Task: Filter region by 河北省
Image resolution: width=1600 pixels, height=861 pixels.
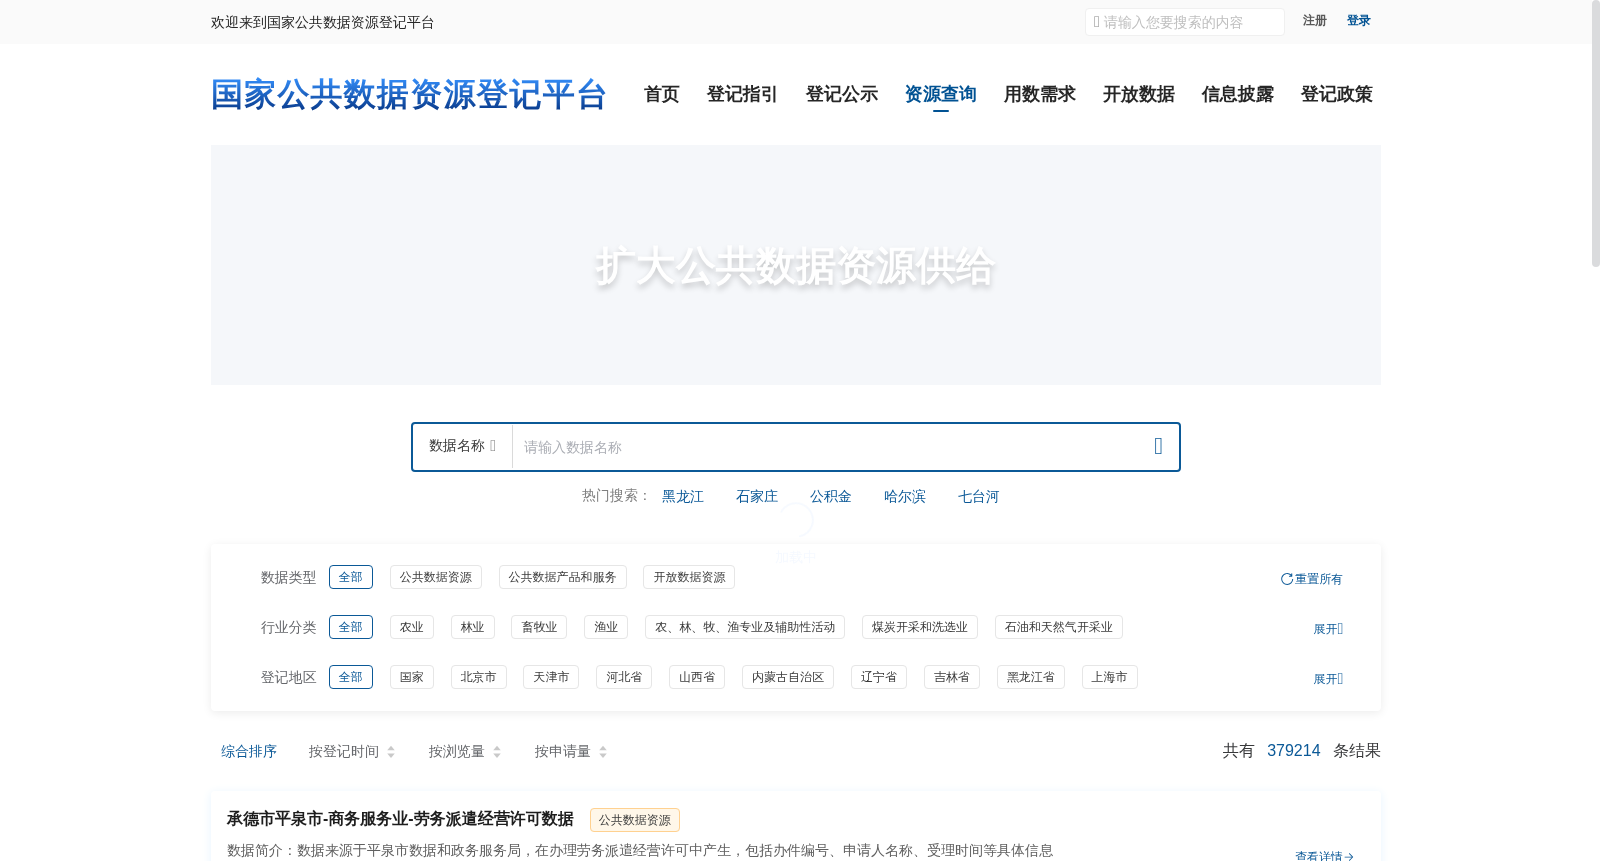Action: 624,677
